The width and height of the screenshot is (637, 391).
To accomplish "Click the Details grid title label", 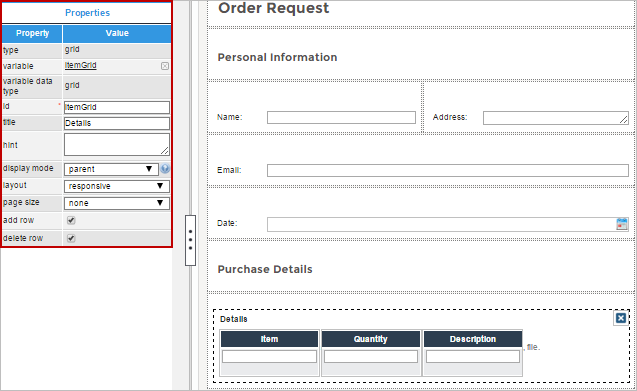I will [234, 319].
